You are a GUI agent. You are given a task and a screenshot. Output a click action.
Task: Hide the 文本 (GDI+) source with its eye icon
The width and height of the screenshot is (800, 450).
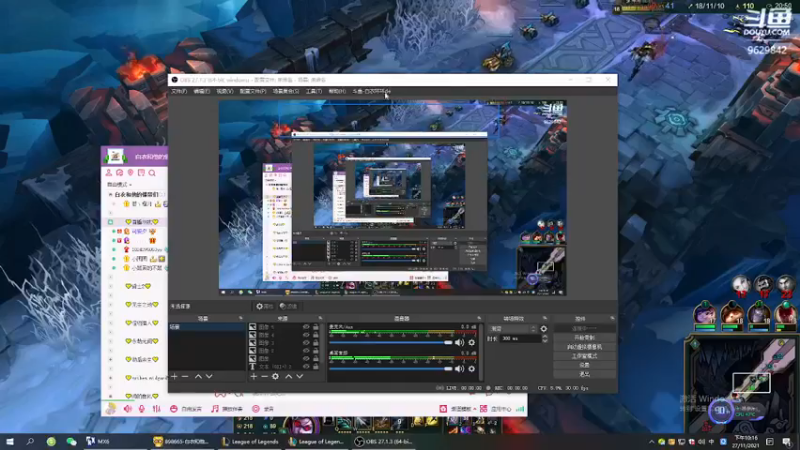306,366
